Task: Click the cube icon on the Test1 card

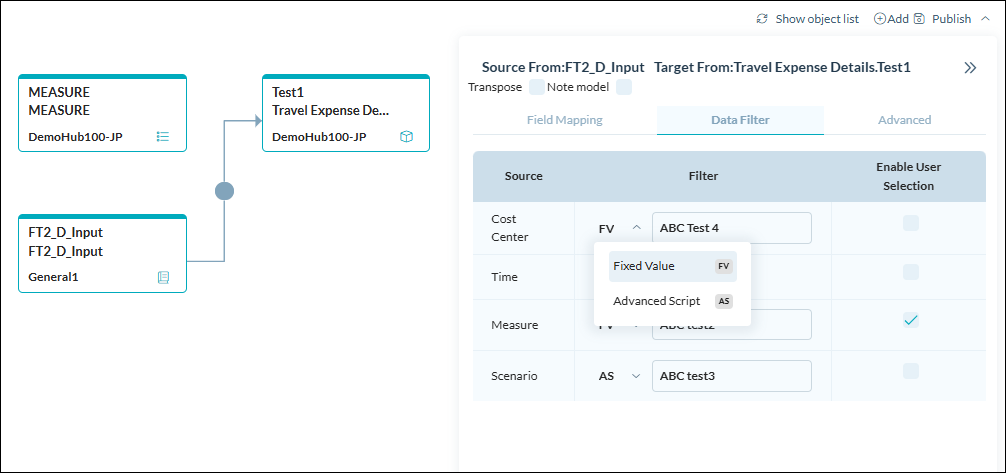Action: point(406,137)
